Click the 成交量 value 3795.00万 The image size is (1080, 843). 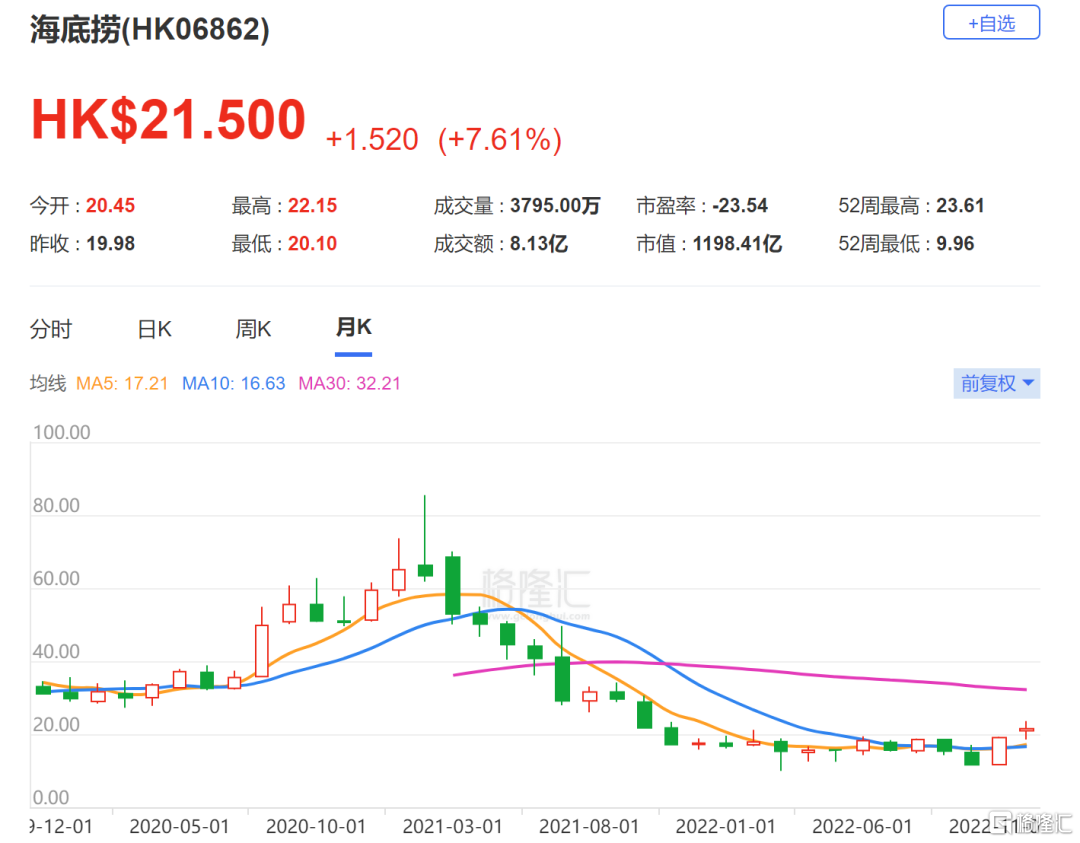(x=555, y=205)
